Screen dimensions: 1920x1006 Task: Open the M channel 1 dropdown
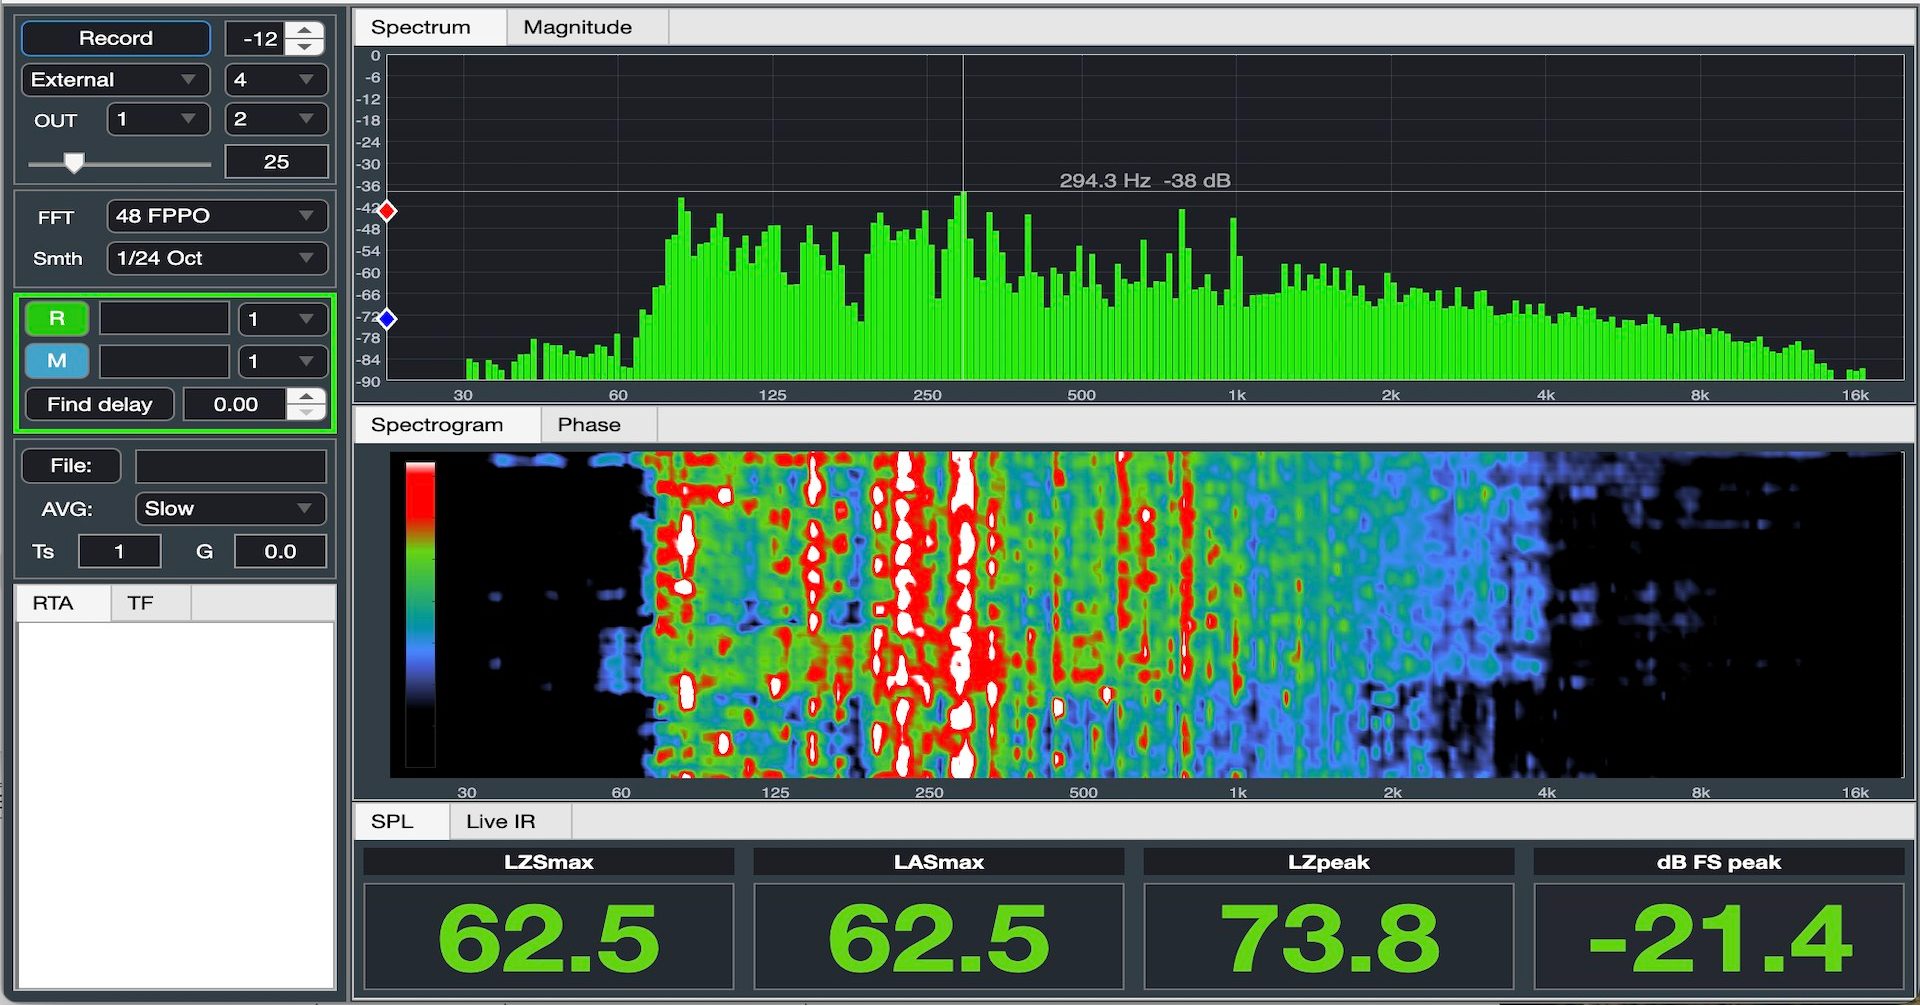[283, 361]
